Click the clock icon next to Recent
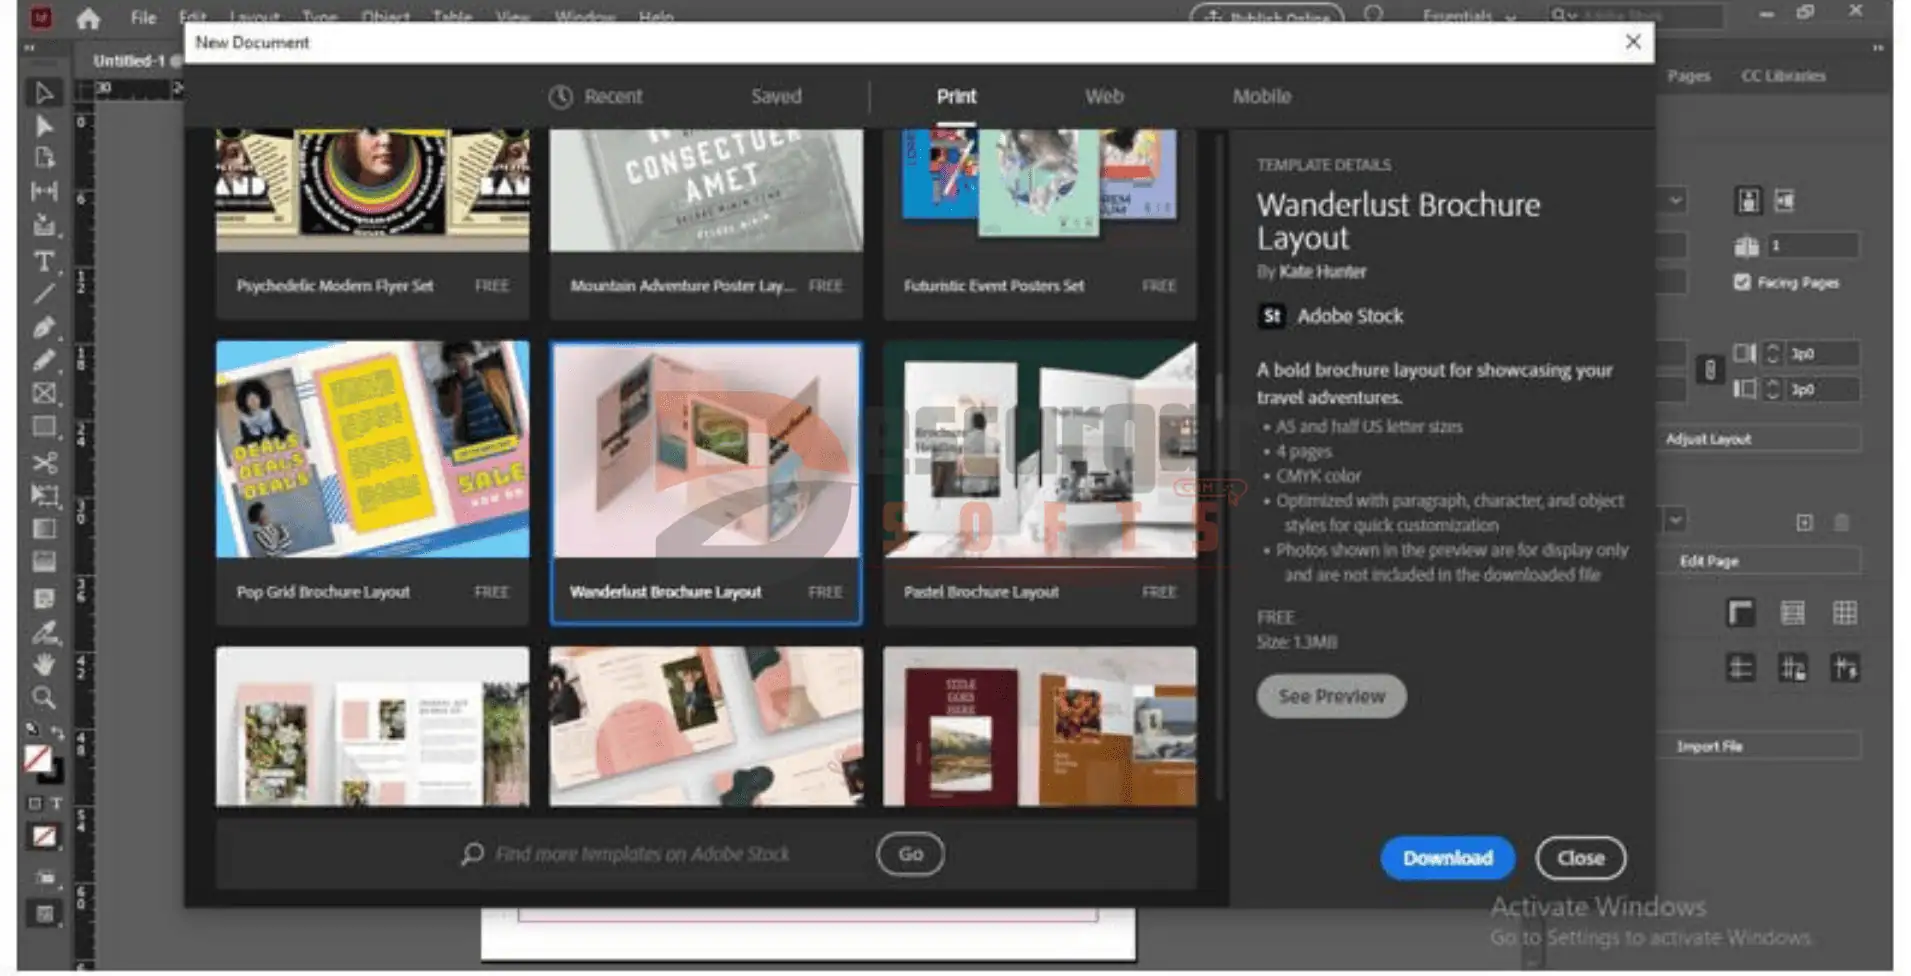1911x976 pixels. 560,97
